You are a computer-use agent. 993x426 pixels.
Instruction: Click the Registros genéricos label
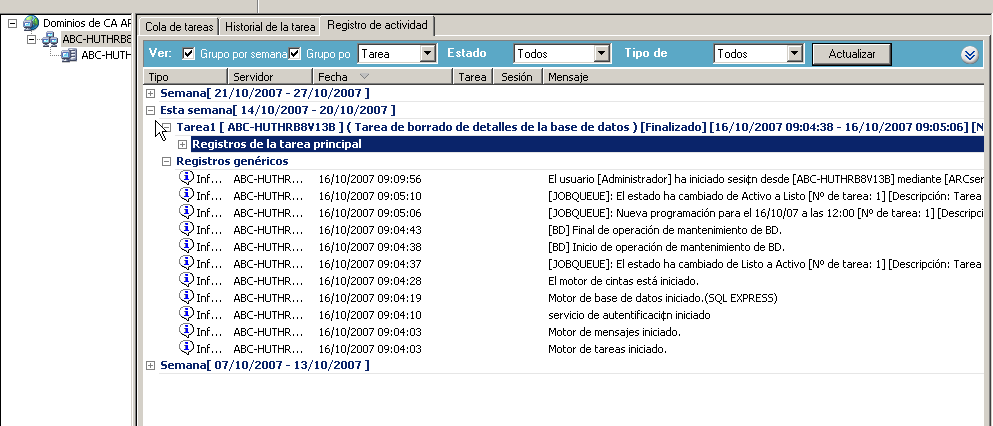[232, 161]
